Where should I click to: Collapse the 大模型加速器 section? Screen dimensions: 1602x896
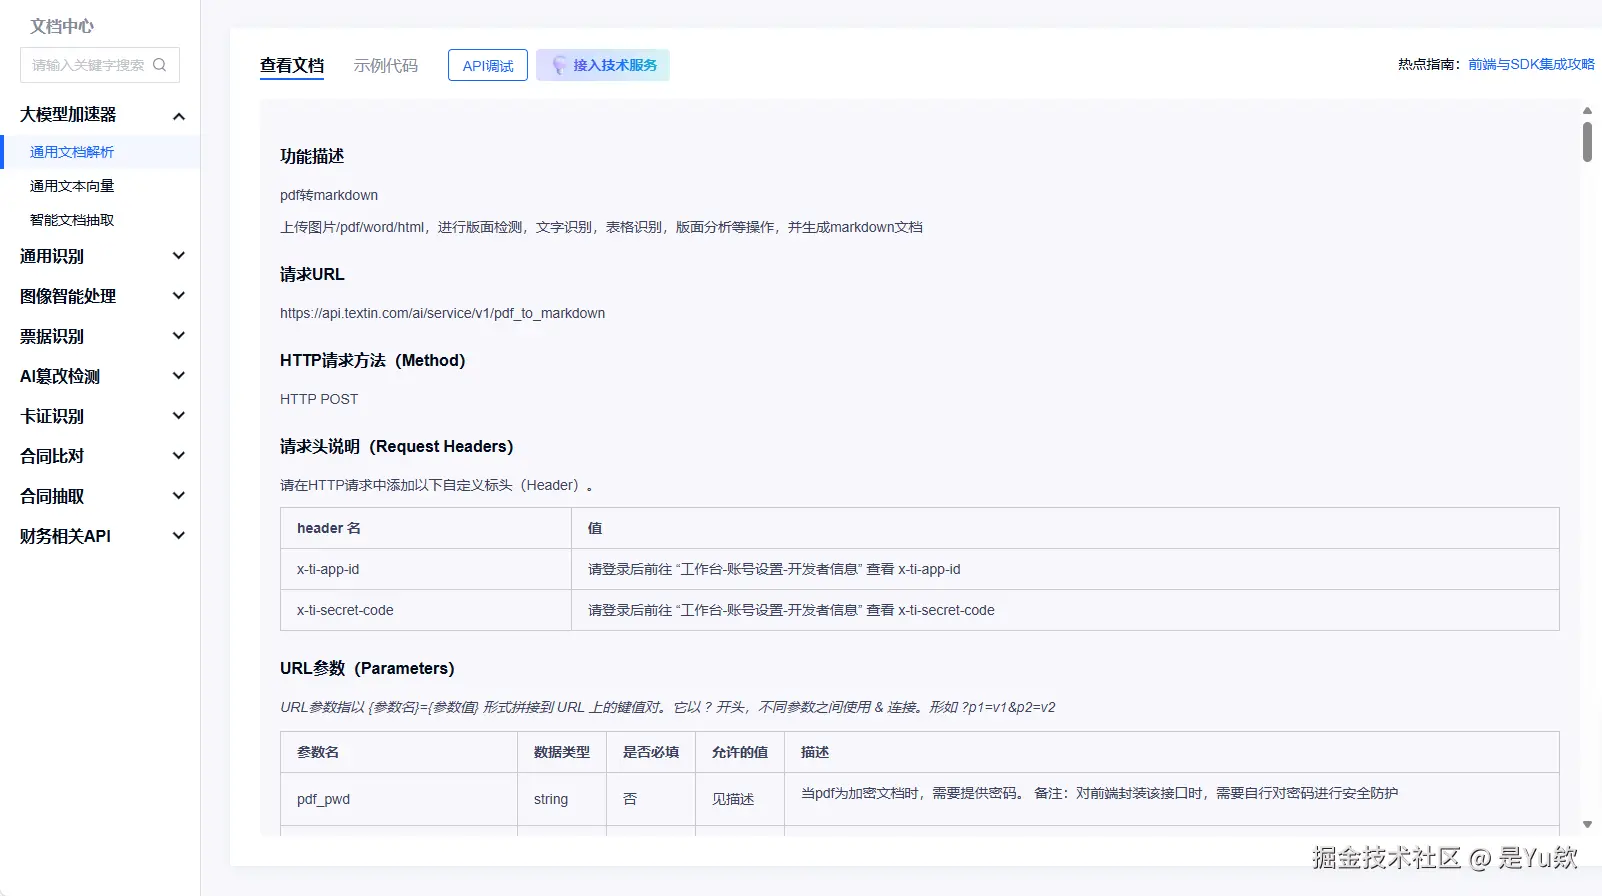point(179,116)
